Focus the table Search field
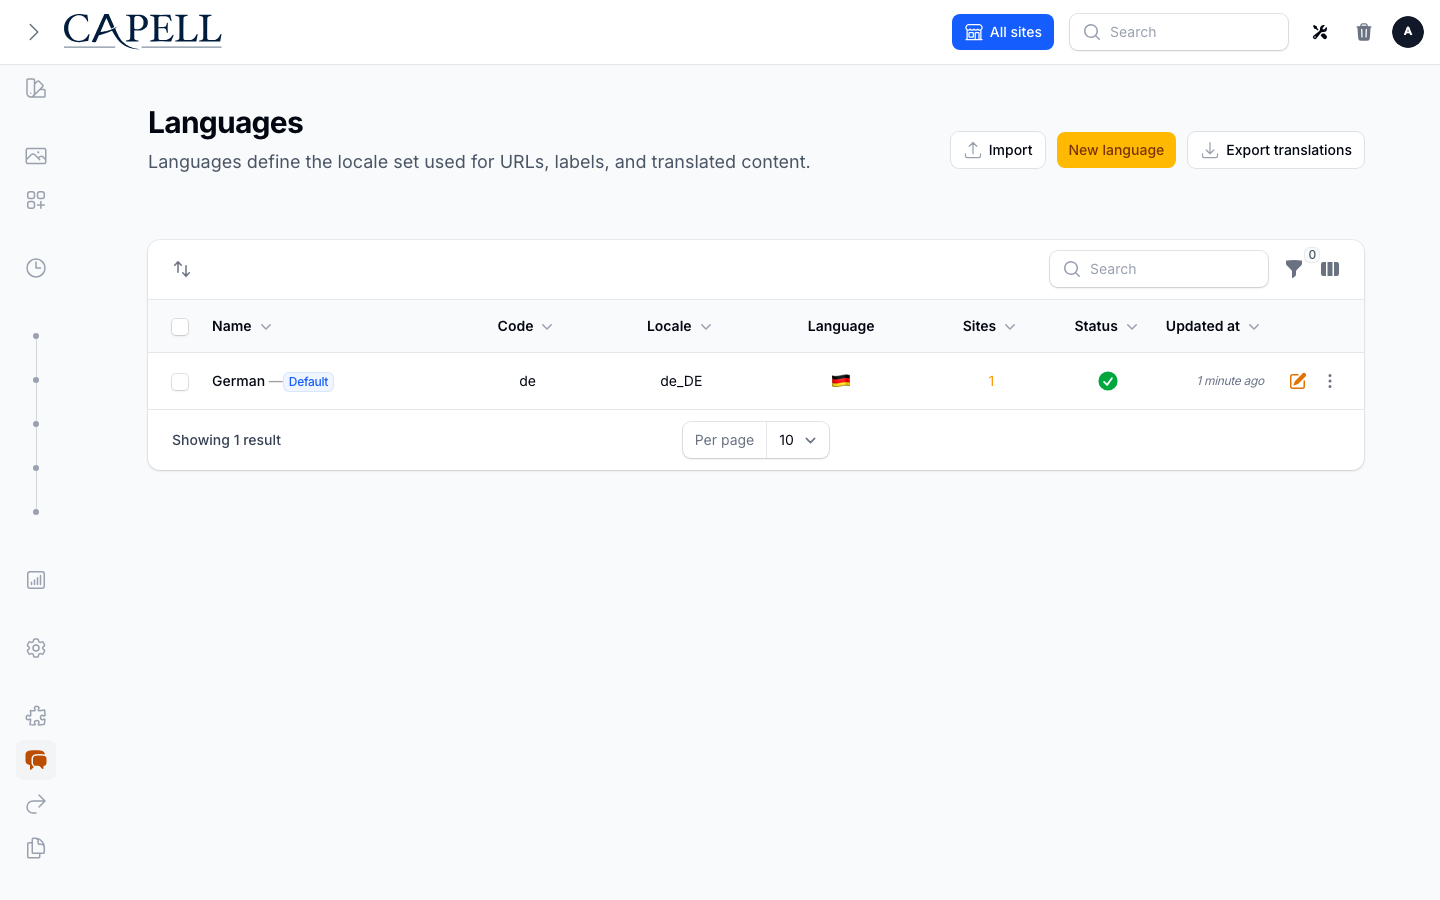 click(1159, 269)
